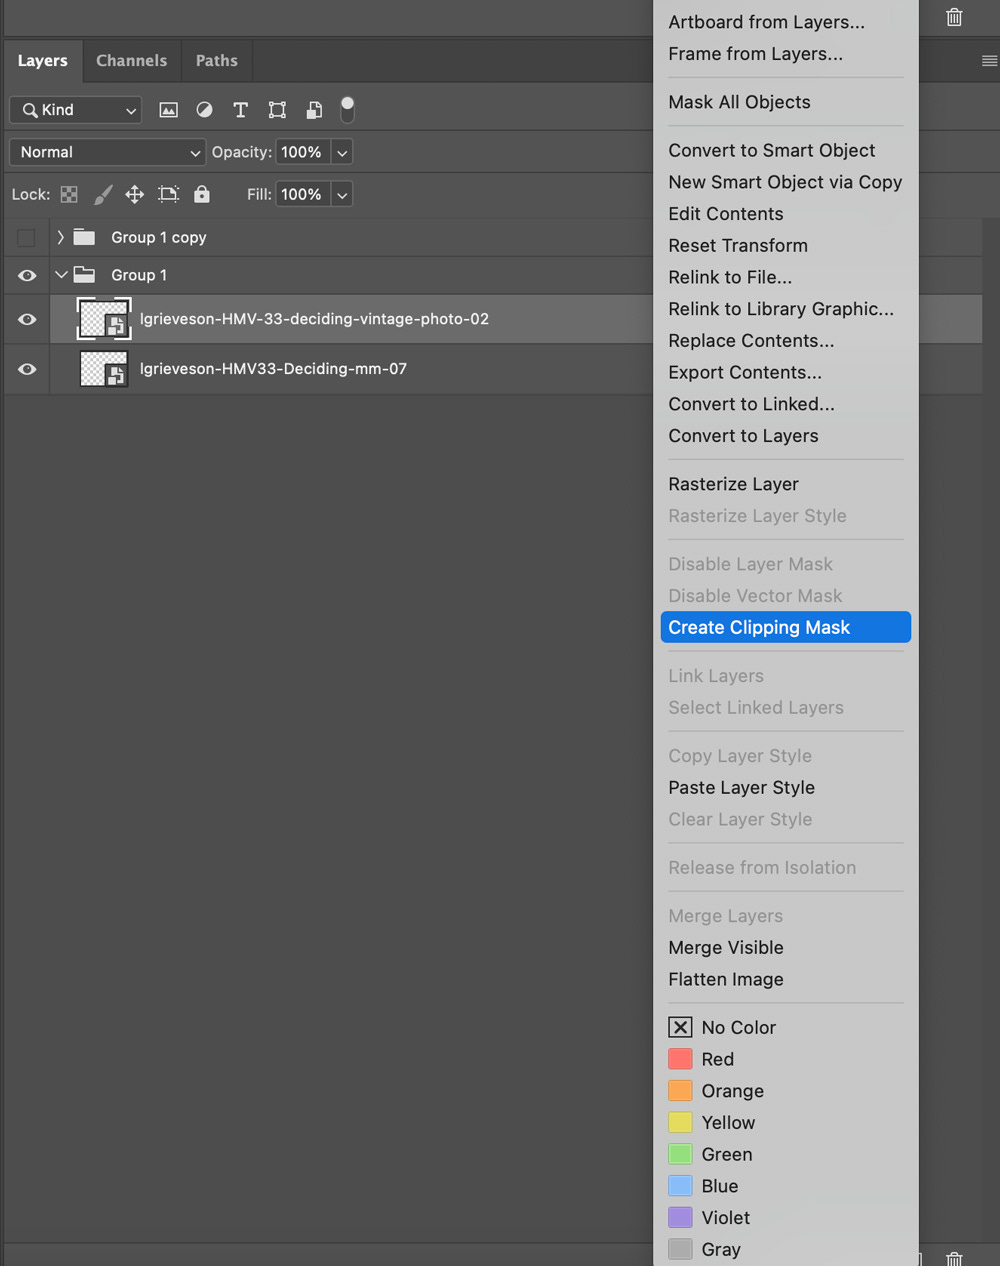1000x1266 pixels.
Task: Open the Kind filter dropdown
Action: tap(75, 110)
